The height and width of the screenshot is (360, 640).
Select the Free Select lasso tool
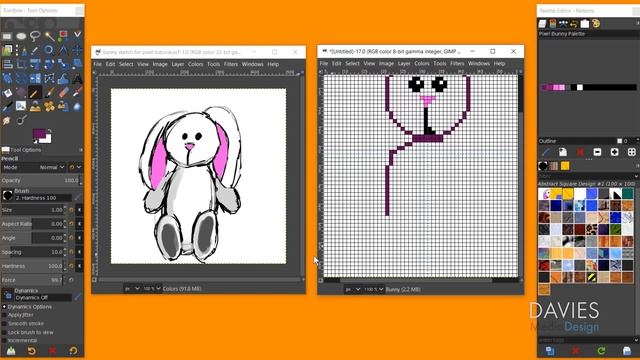[35, 36]
